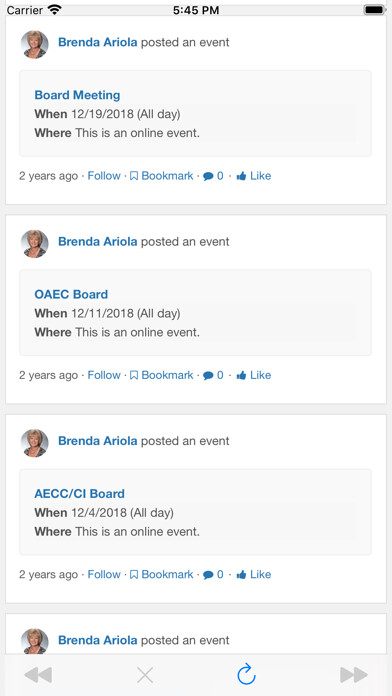Bookmark the Board Meeting event

(162, 176)
